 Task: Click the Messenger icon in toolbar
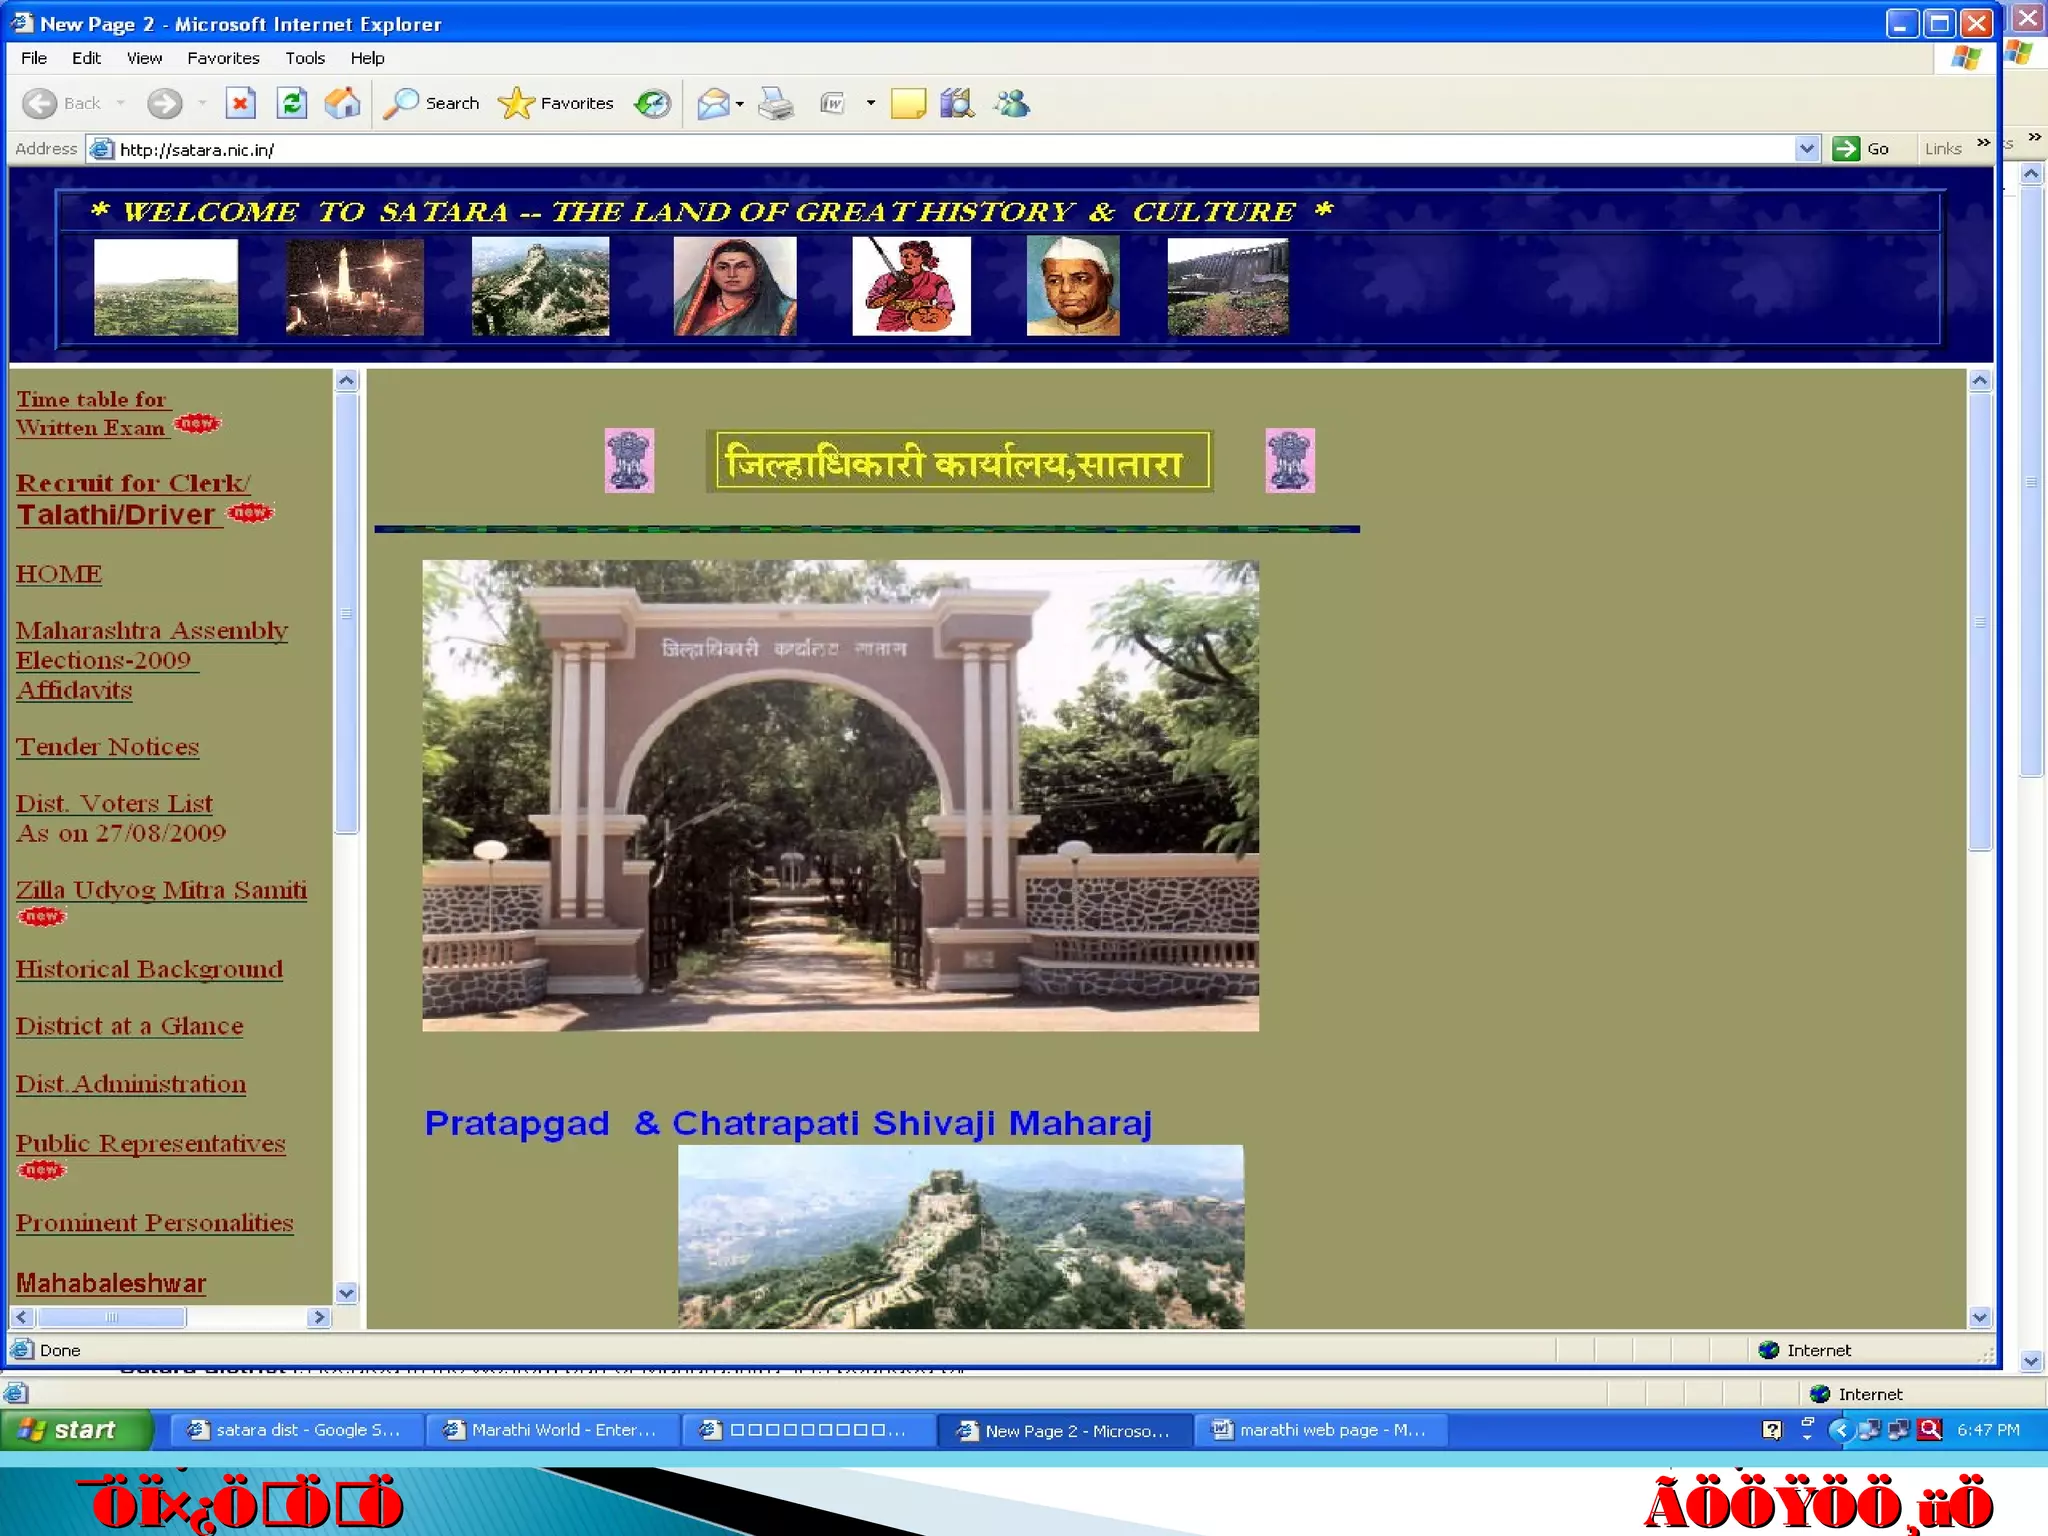1011,103
